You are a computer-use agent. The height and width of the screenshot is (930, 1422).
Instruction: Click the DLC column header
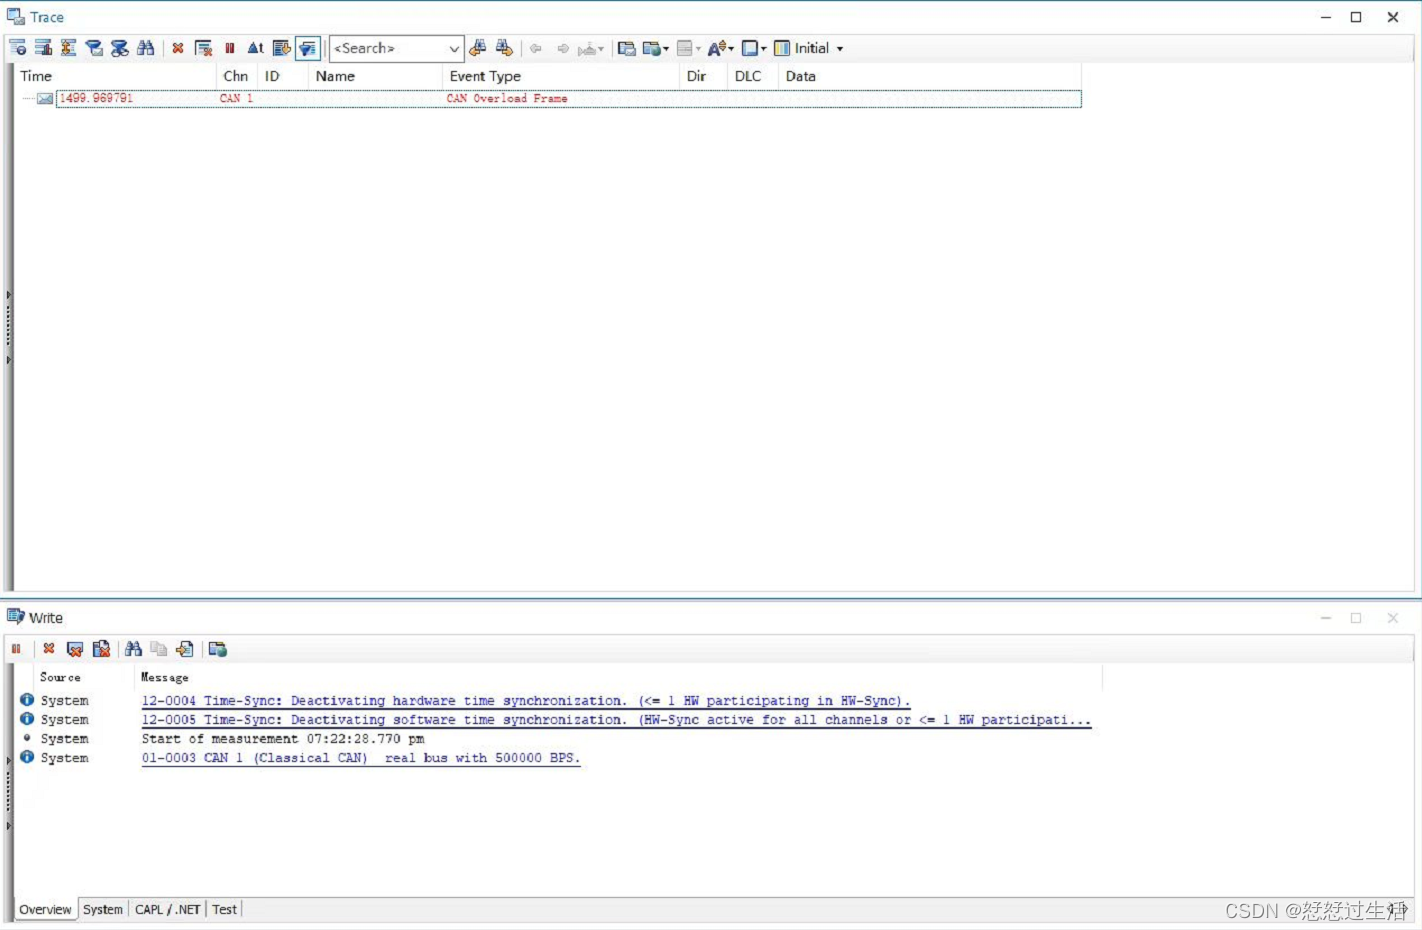753,76
